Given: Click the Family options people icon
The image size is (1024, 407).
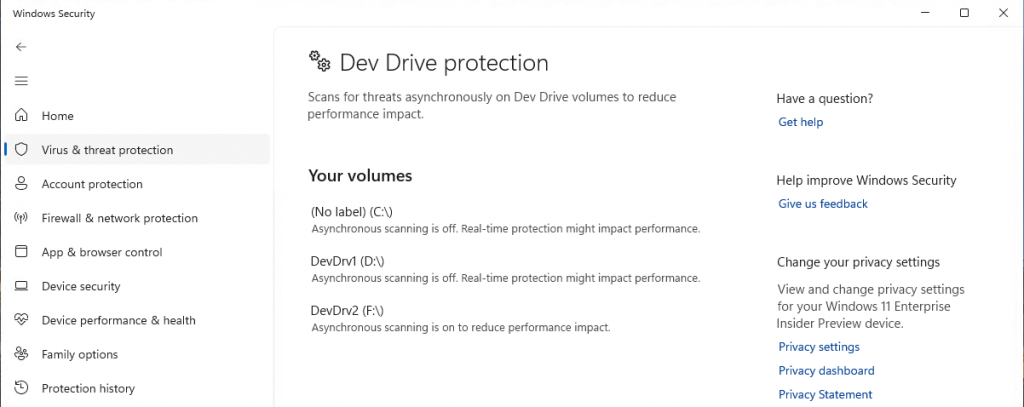Looking at the screenshot, I should click(x=21, y=354).
